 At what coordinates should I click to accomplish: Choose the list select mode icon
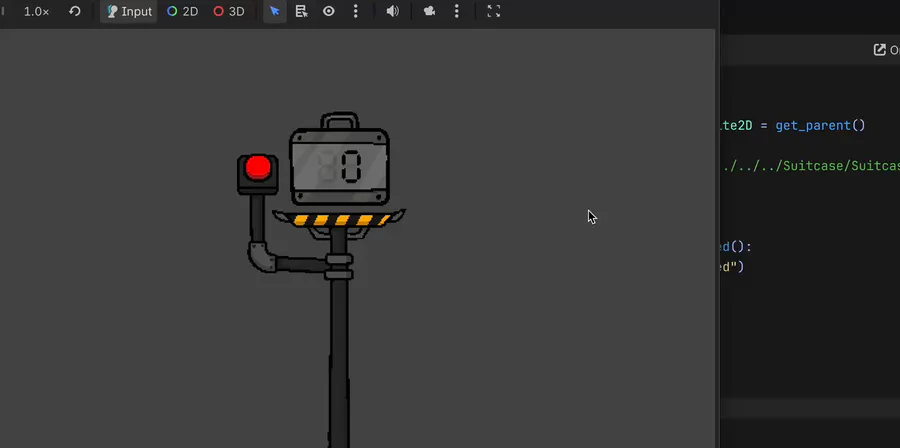click(x=301, y=11)
